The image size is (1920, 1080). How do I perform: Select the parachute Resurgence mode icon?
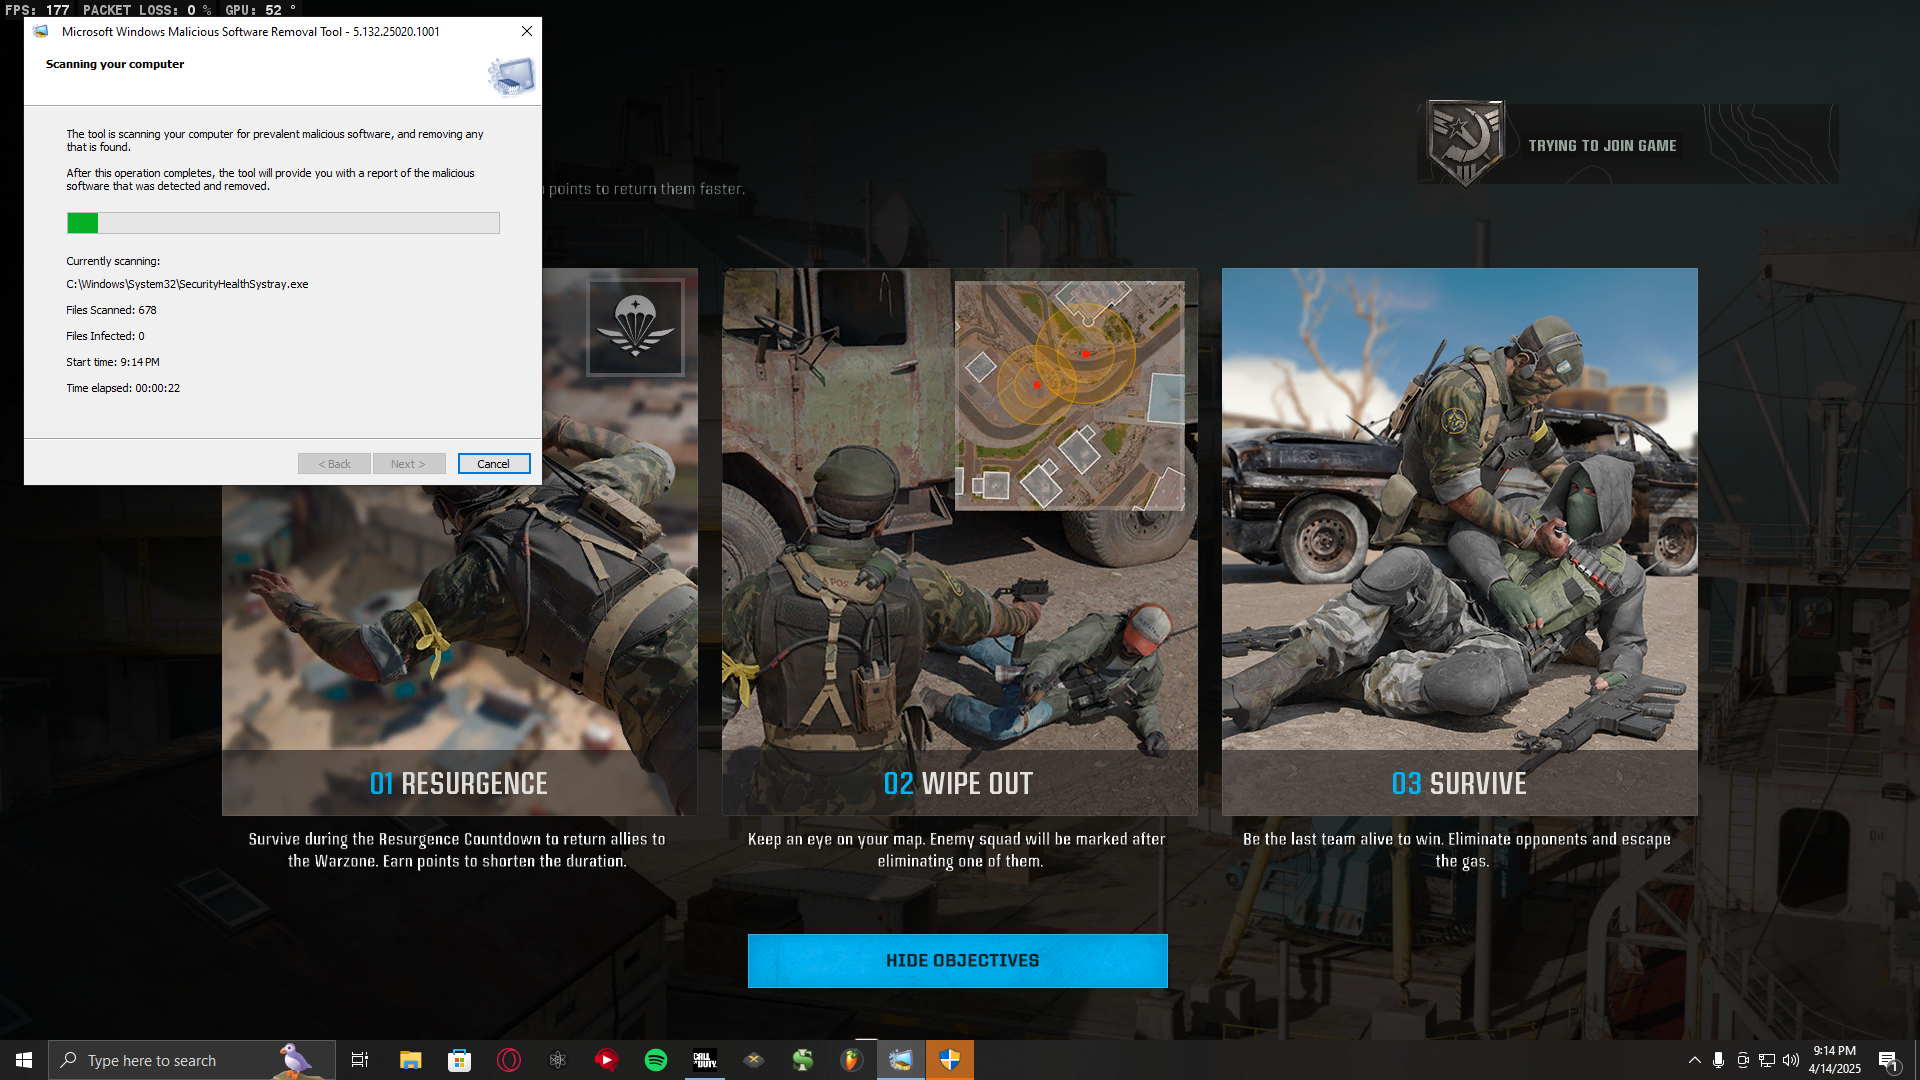pos(635,327)
